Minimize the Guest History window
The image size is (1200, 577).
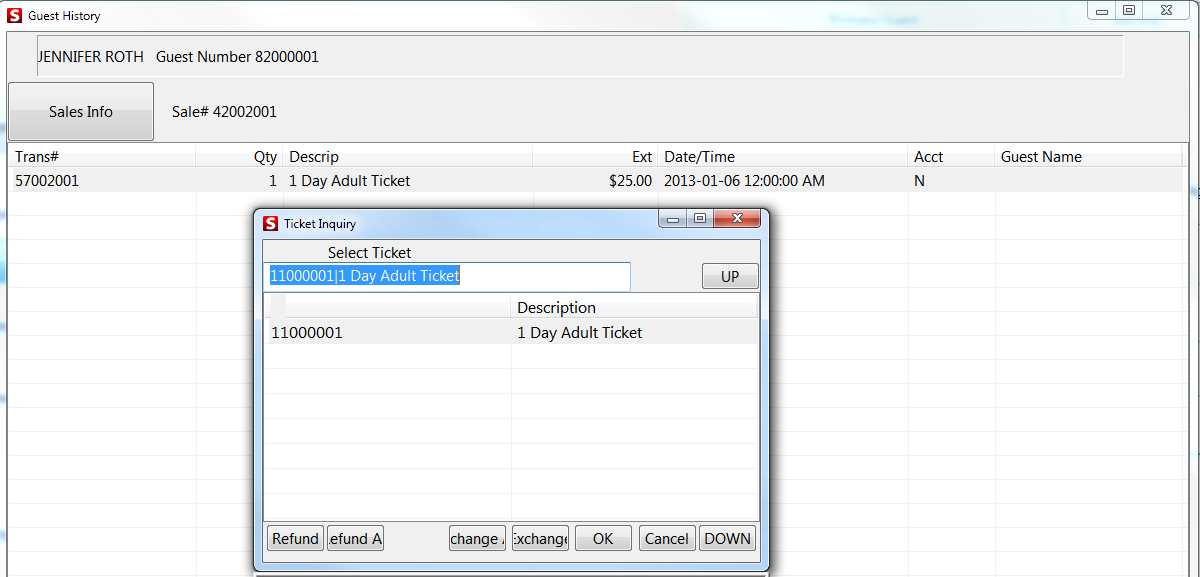[1101, 10]
